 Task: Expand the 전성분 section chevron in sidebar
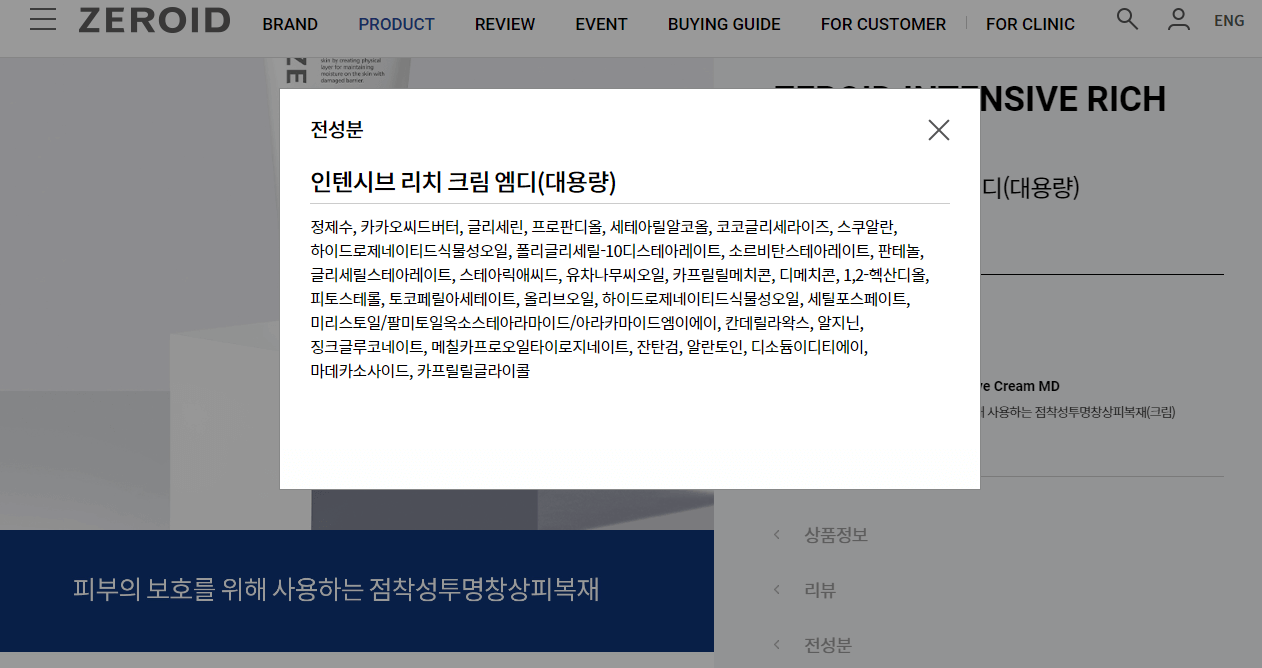[x=777, y=645]
